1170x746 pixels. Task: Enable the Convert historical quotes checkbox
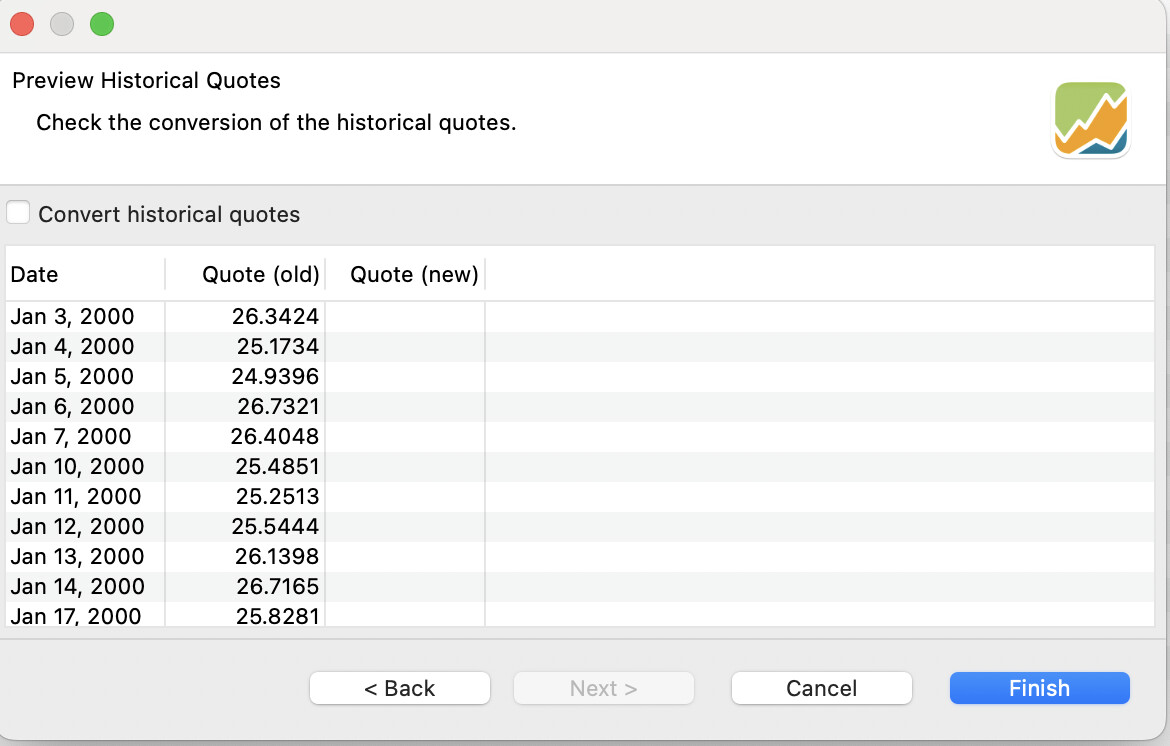coord(19,213)
